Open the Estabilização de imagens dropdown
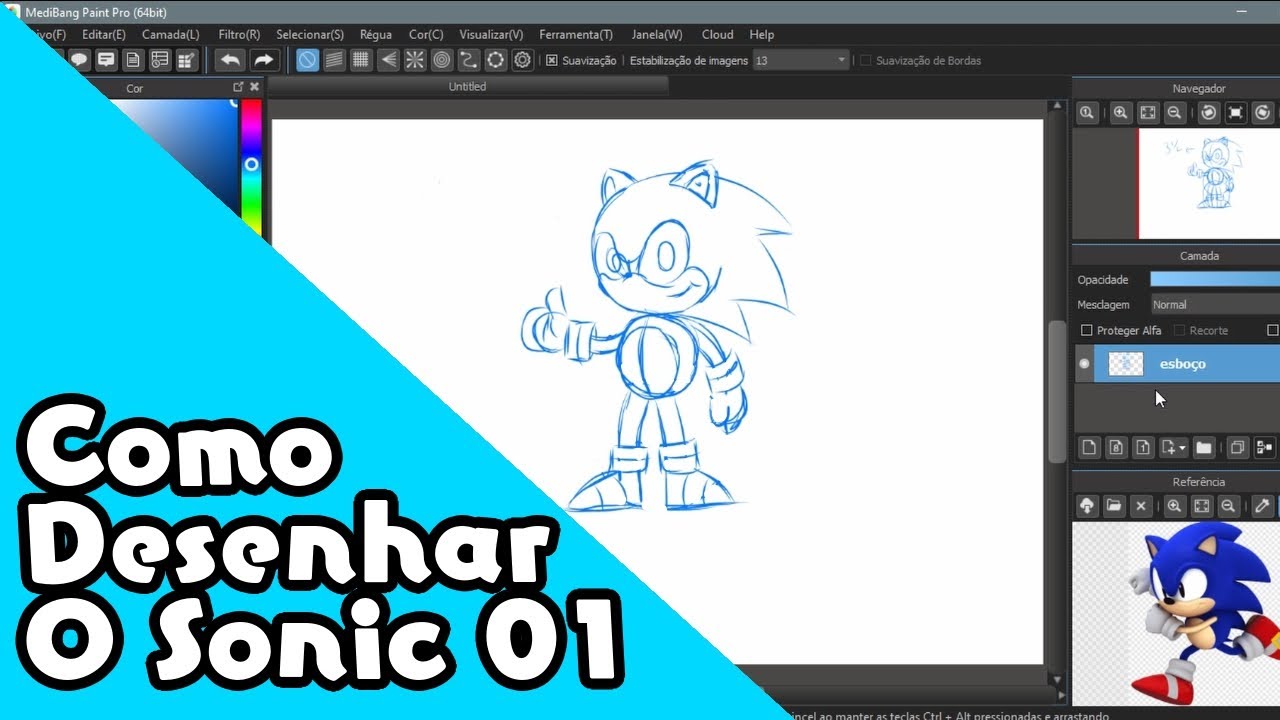 click(x=801, y=60)
